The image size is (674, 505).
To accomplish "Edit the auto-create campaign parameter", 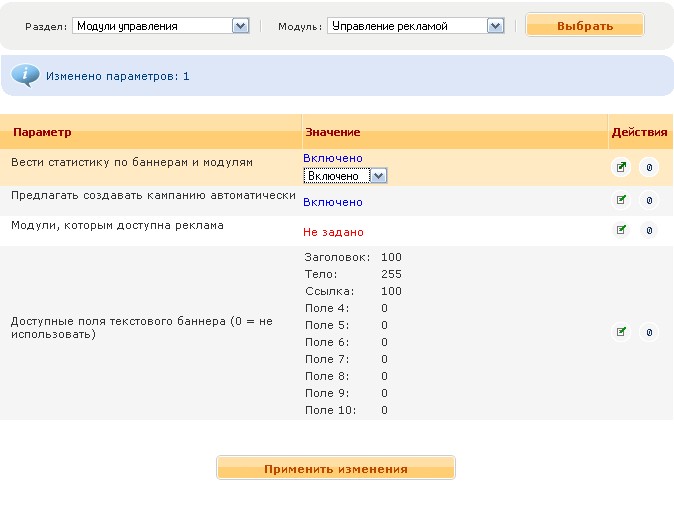I will point(621,200).
